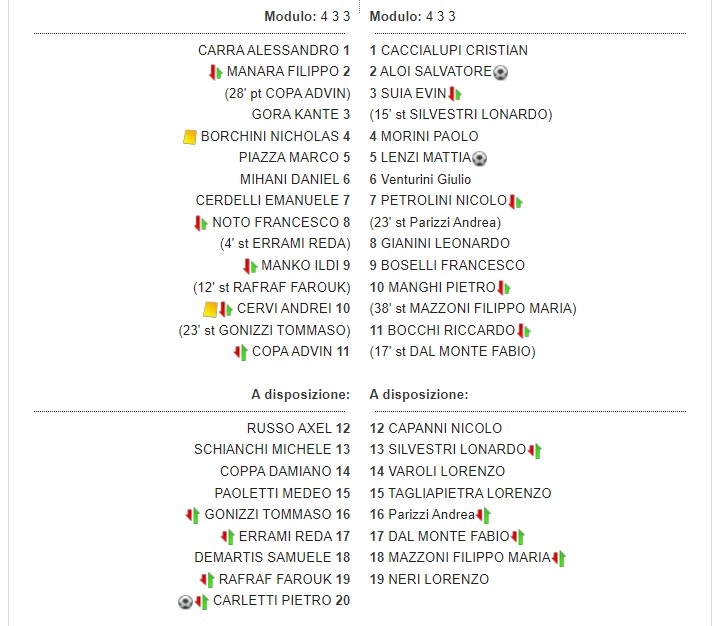Click the goal ball icon beside ALOI SALVATORE
This screenshot has height=626, width=720.
coord(501,72)
